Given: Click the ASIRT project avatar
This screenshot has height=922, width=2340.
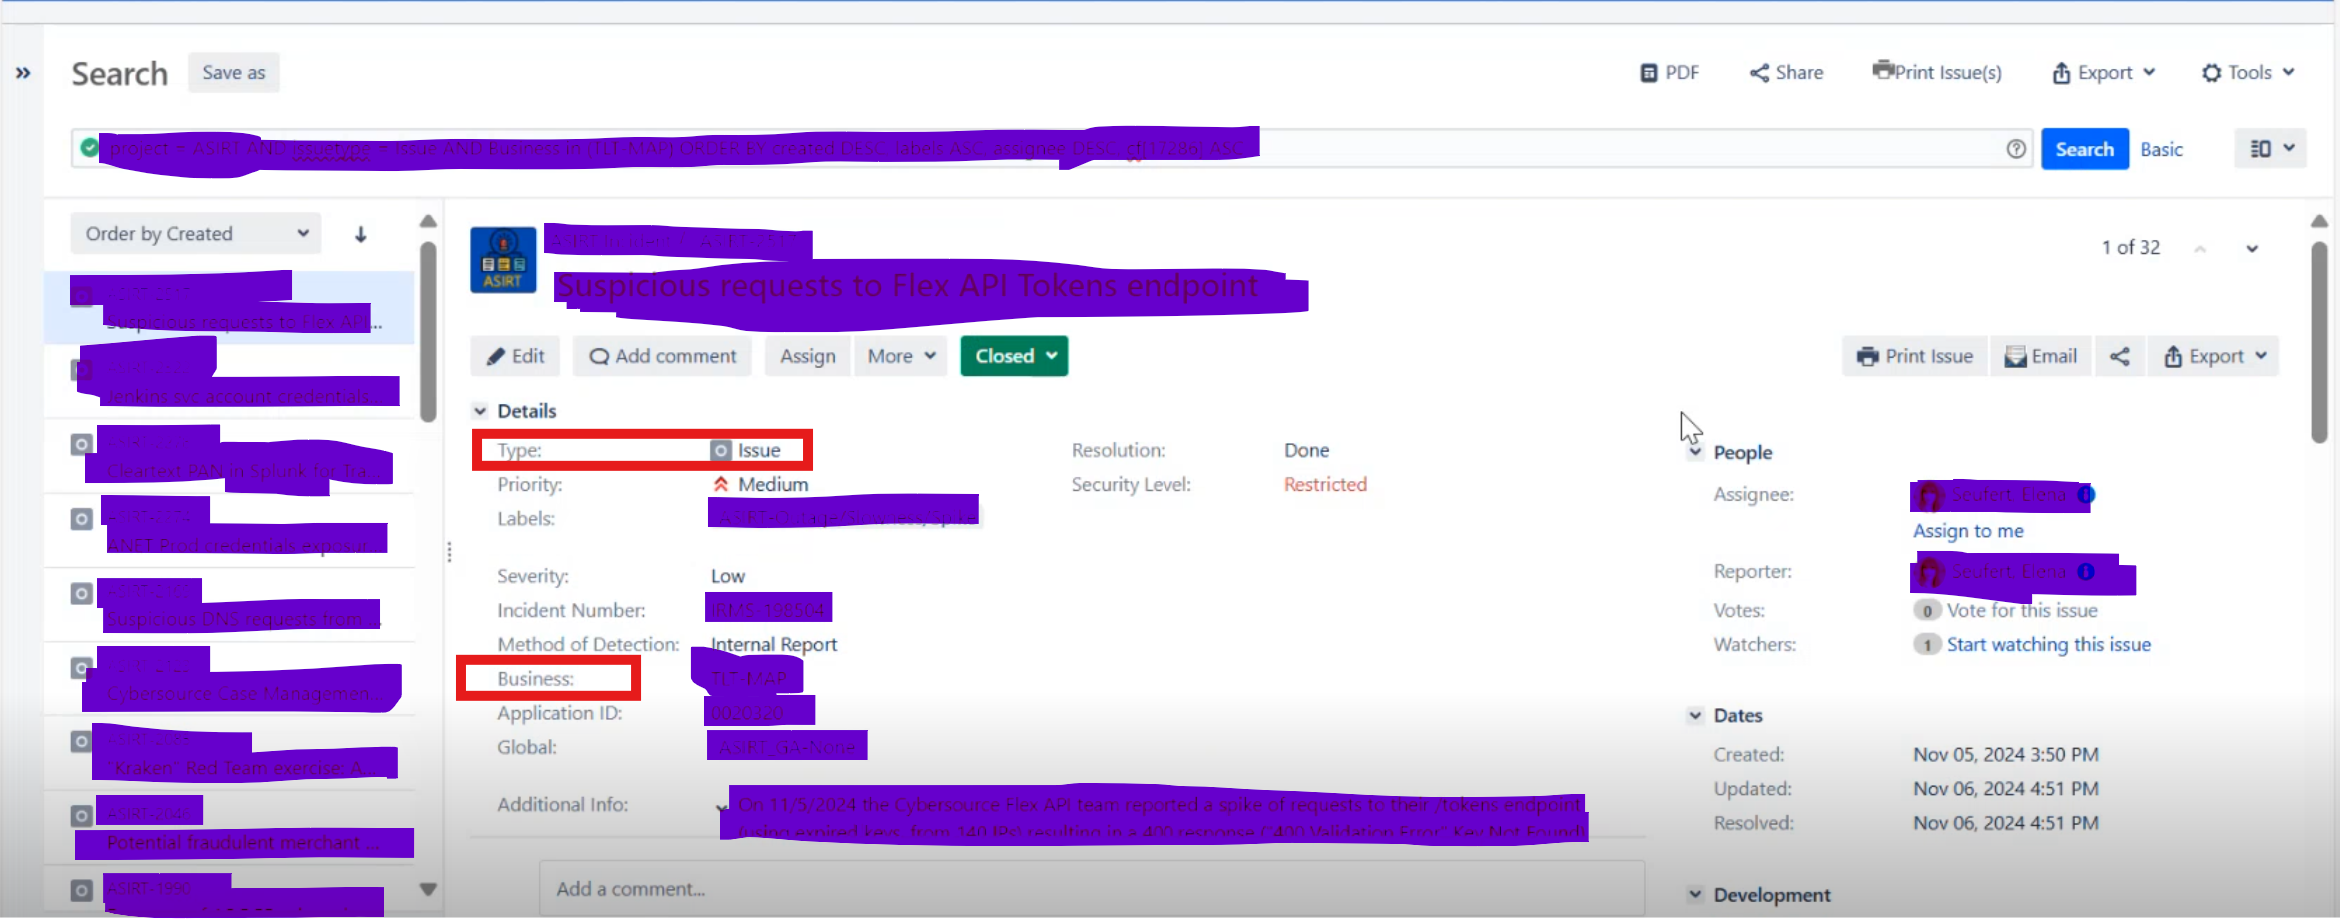Looking at the screenshot, I should pos(503,260).
